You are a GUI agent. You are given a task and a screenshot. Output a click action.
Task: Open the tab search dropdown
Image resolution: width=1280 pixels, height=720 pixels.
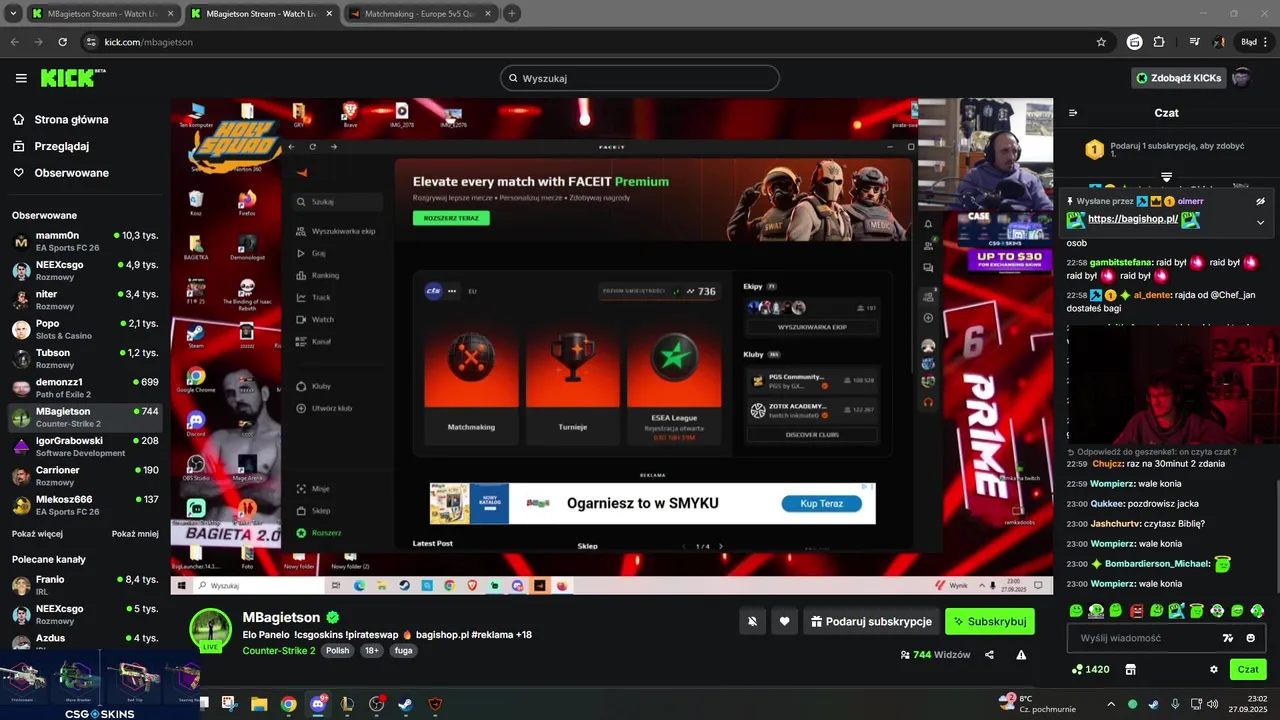13,14
